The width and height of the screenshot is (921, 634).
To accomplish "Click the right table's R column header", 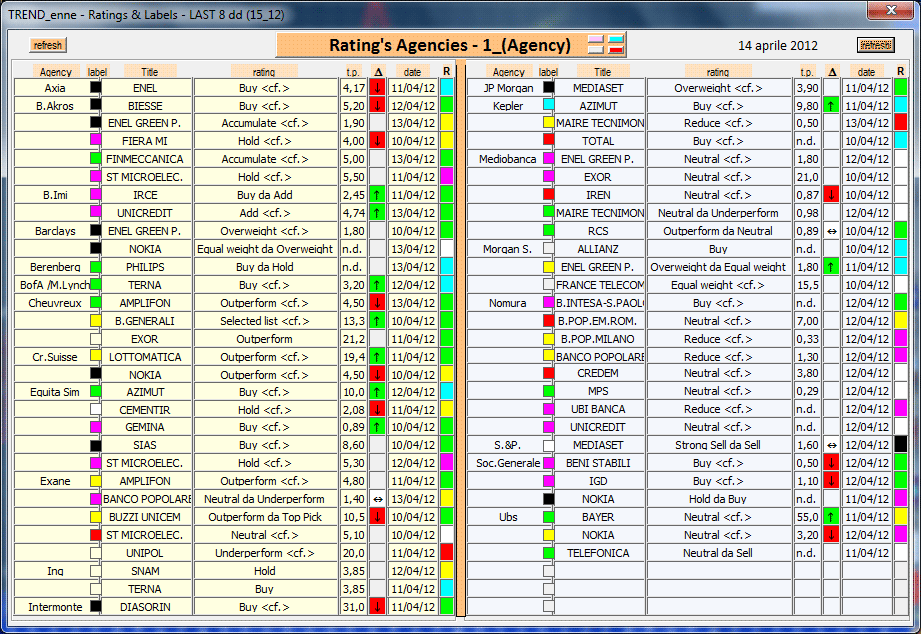I will click(x=900, y=71).
